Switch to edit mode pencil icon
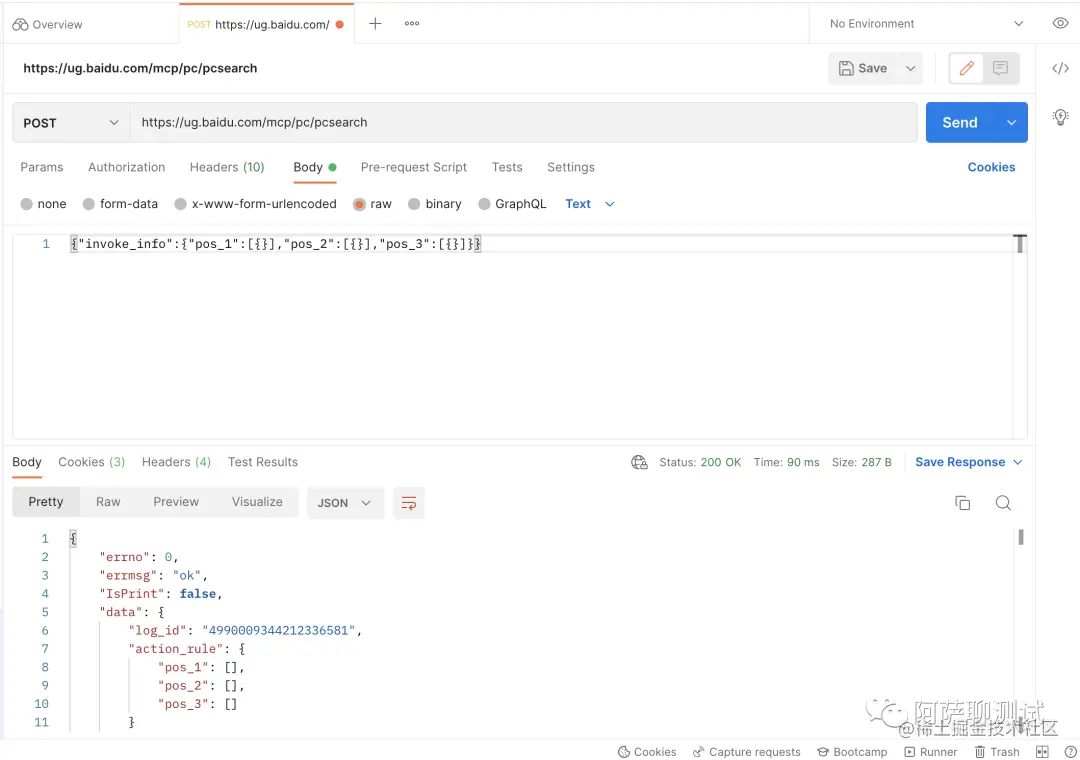The height and width of the screenshot is (760, 1080). pyautogui.click(x=966, y=68)
